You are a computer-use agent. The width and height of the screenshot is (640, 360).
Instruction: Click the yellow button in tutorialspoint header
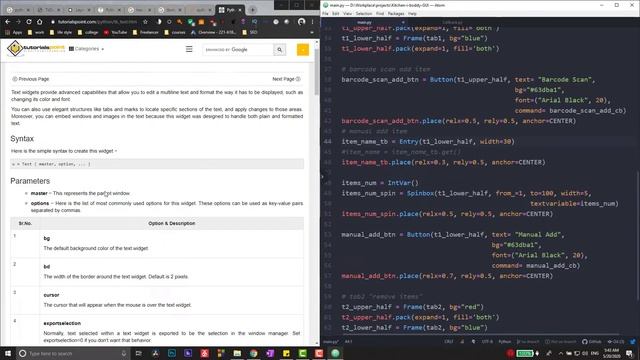pyautogui.click(x=303, y=49)
